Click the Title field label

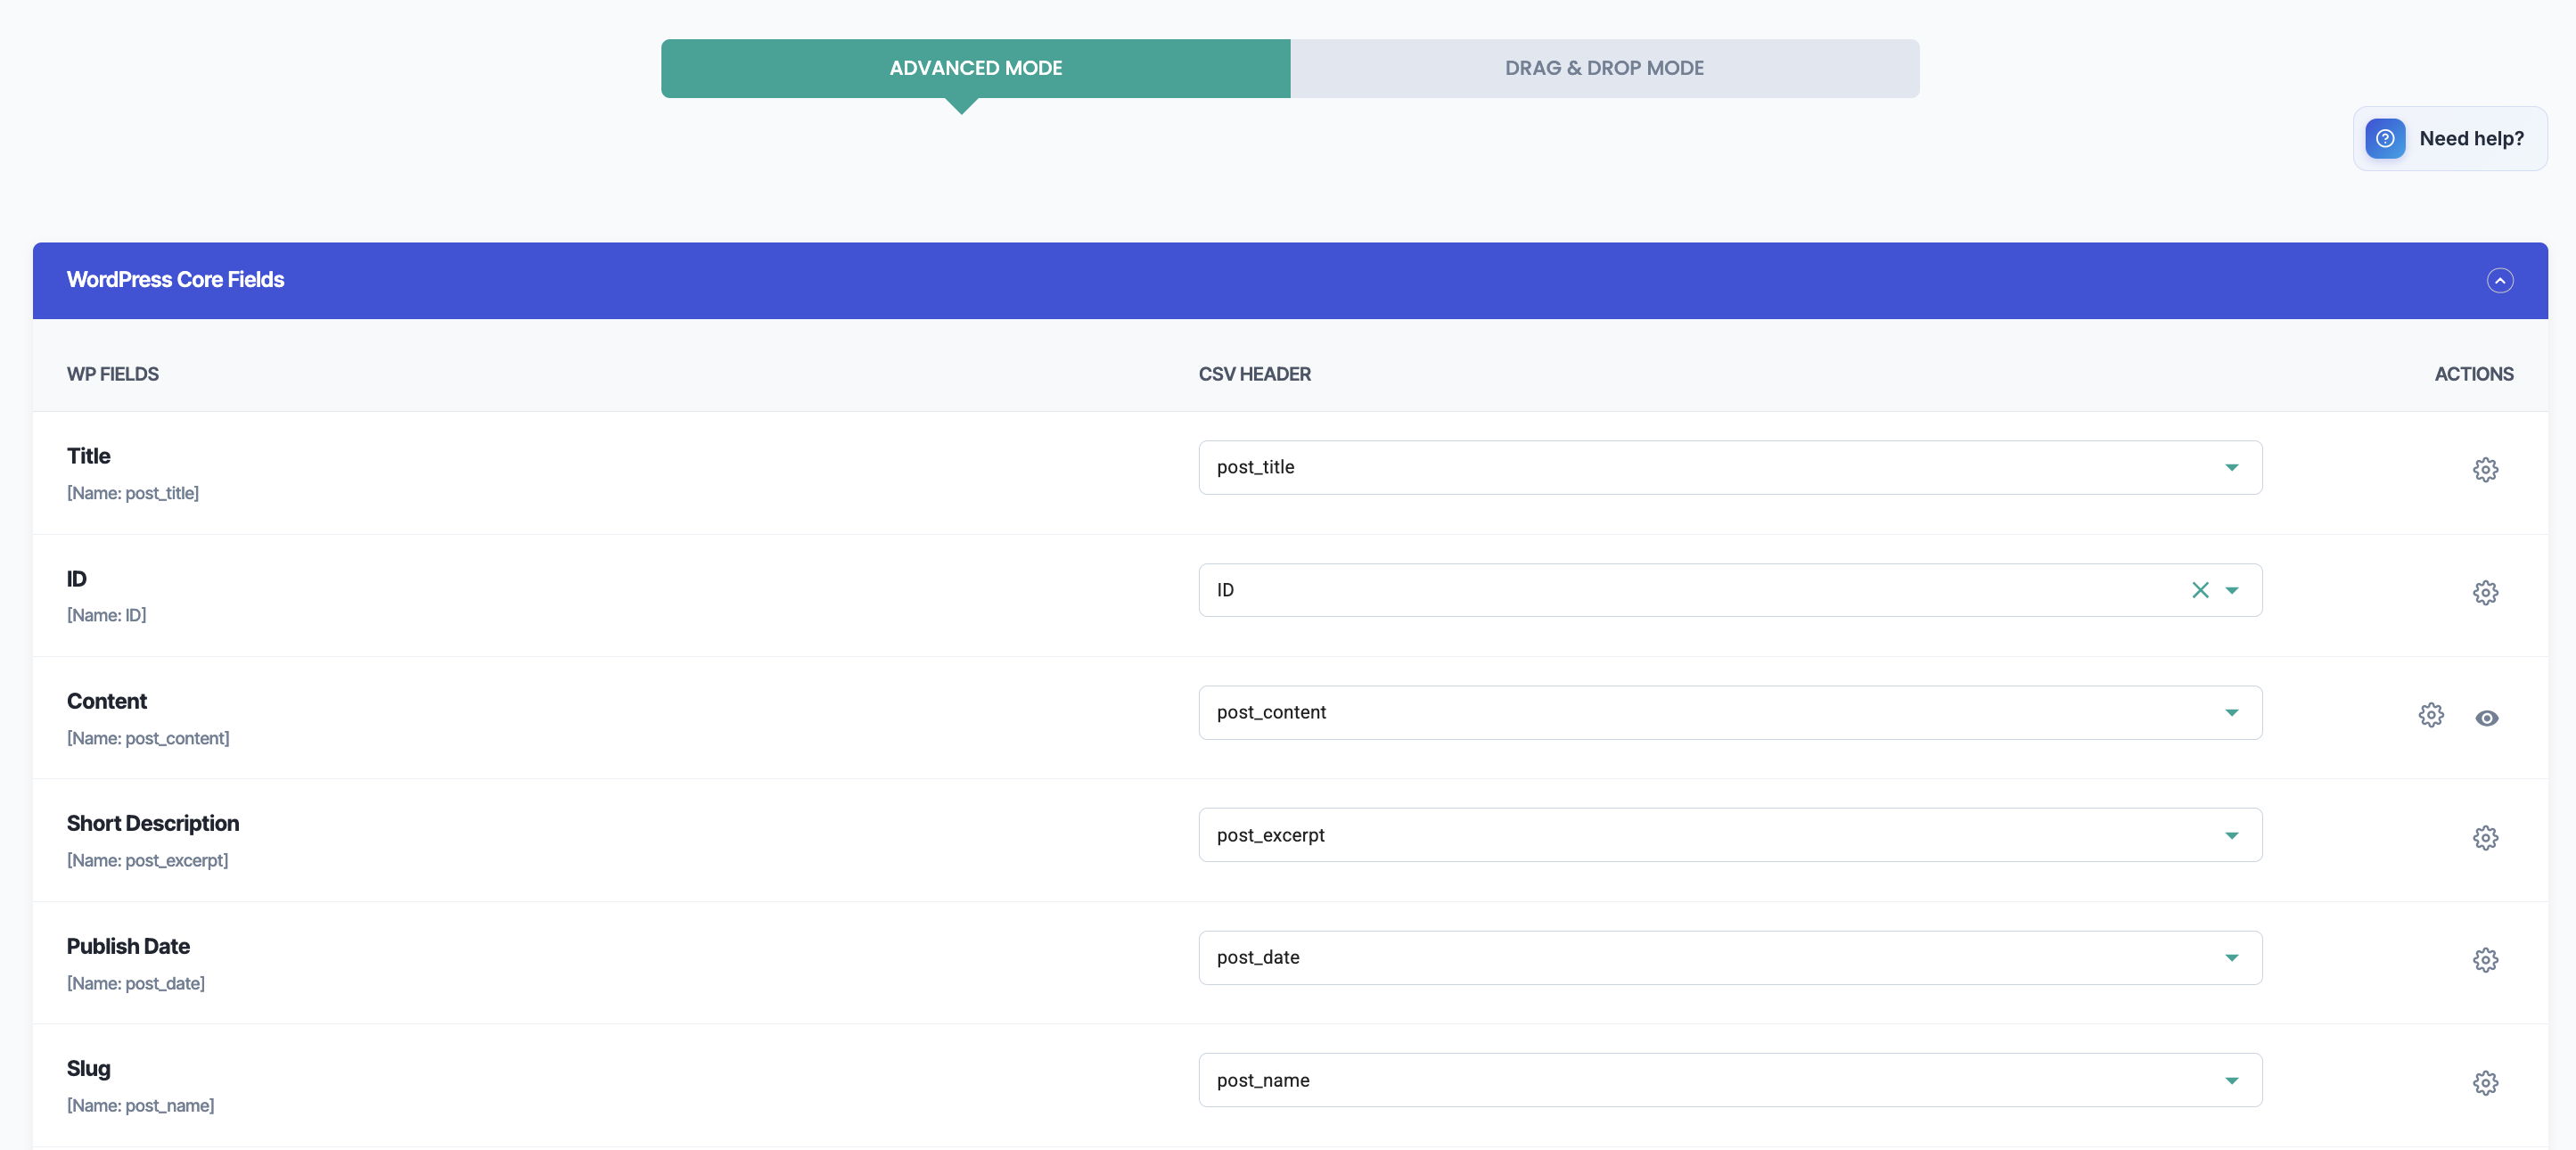click(x=88, y=456)
